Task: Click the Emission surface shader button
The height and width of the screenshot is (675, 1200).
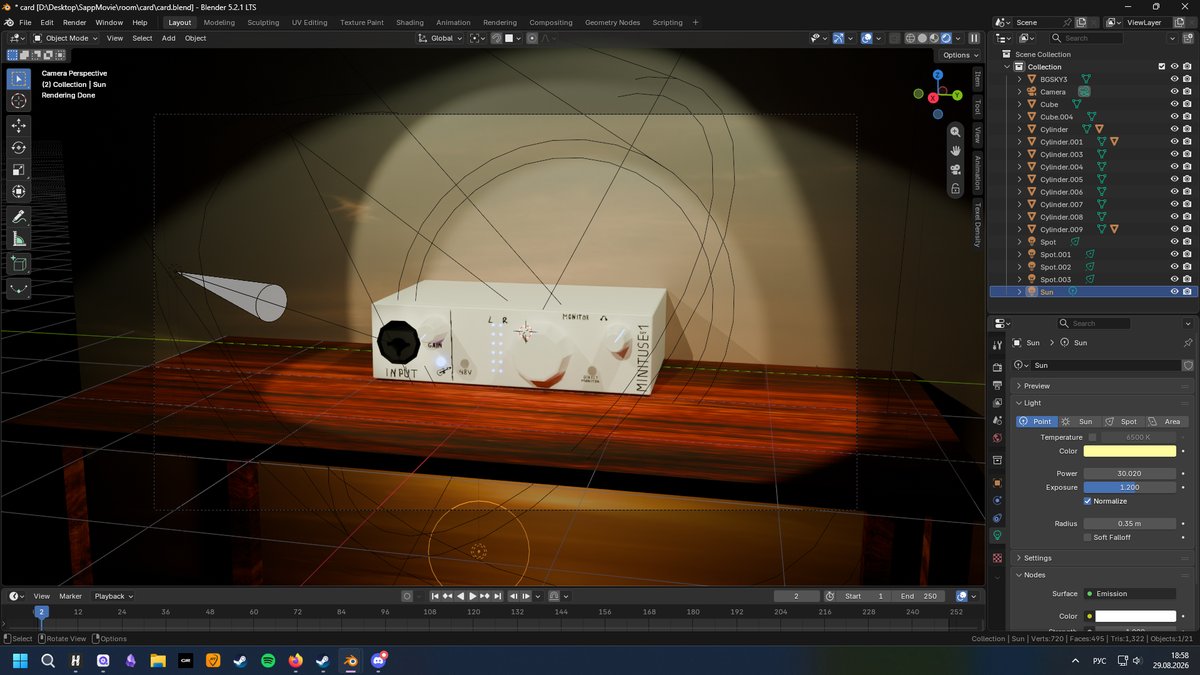Action: pyautogui.click(x=1130, y=594)
